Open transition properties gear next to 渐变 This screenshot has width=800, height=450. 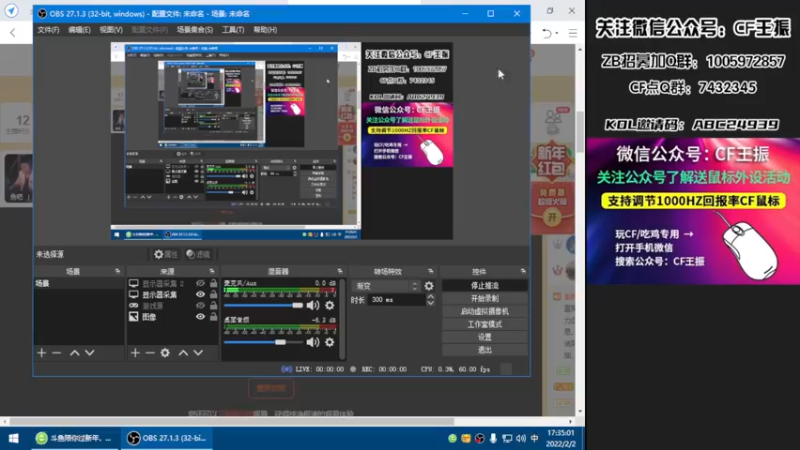coord(429,286)
